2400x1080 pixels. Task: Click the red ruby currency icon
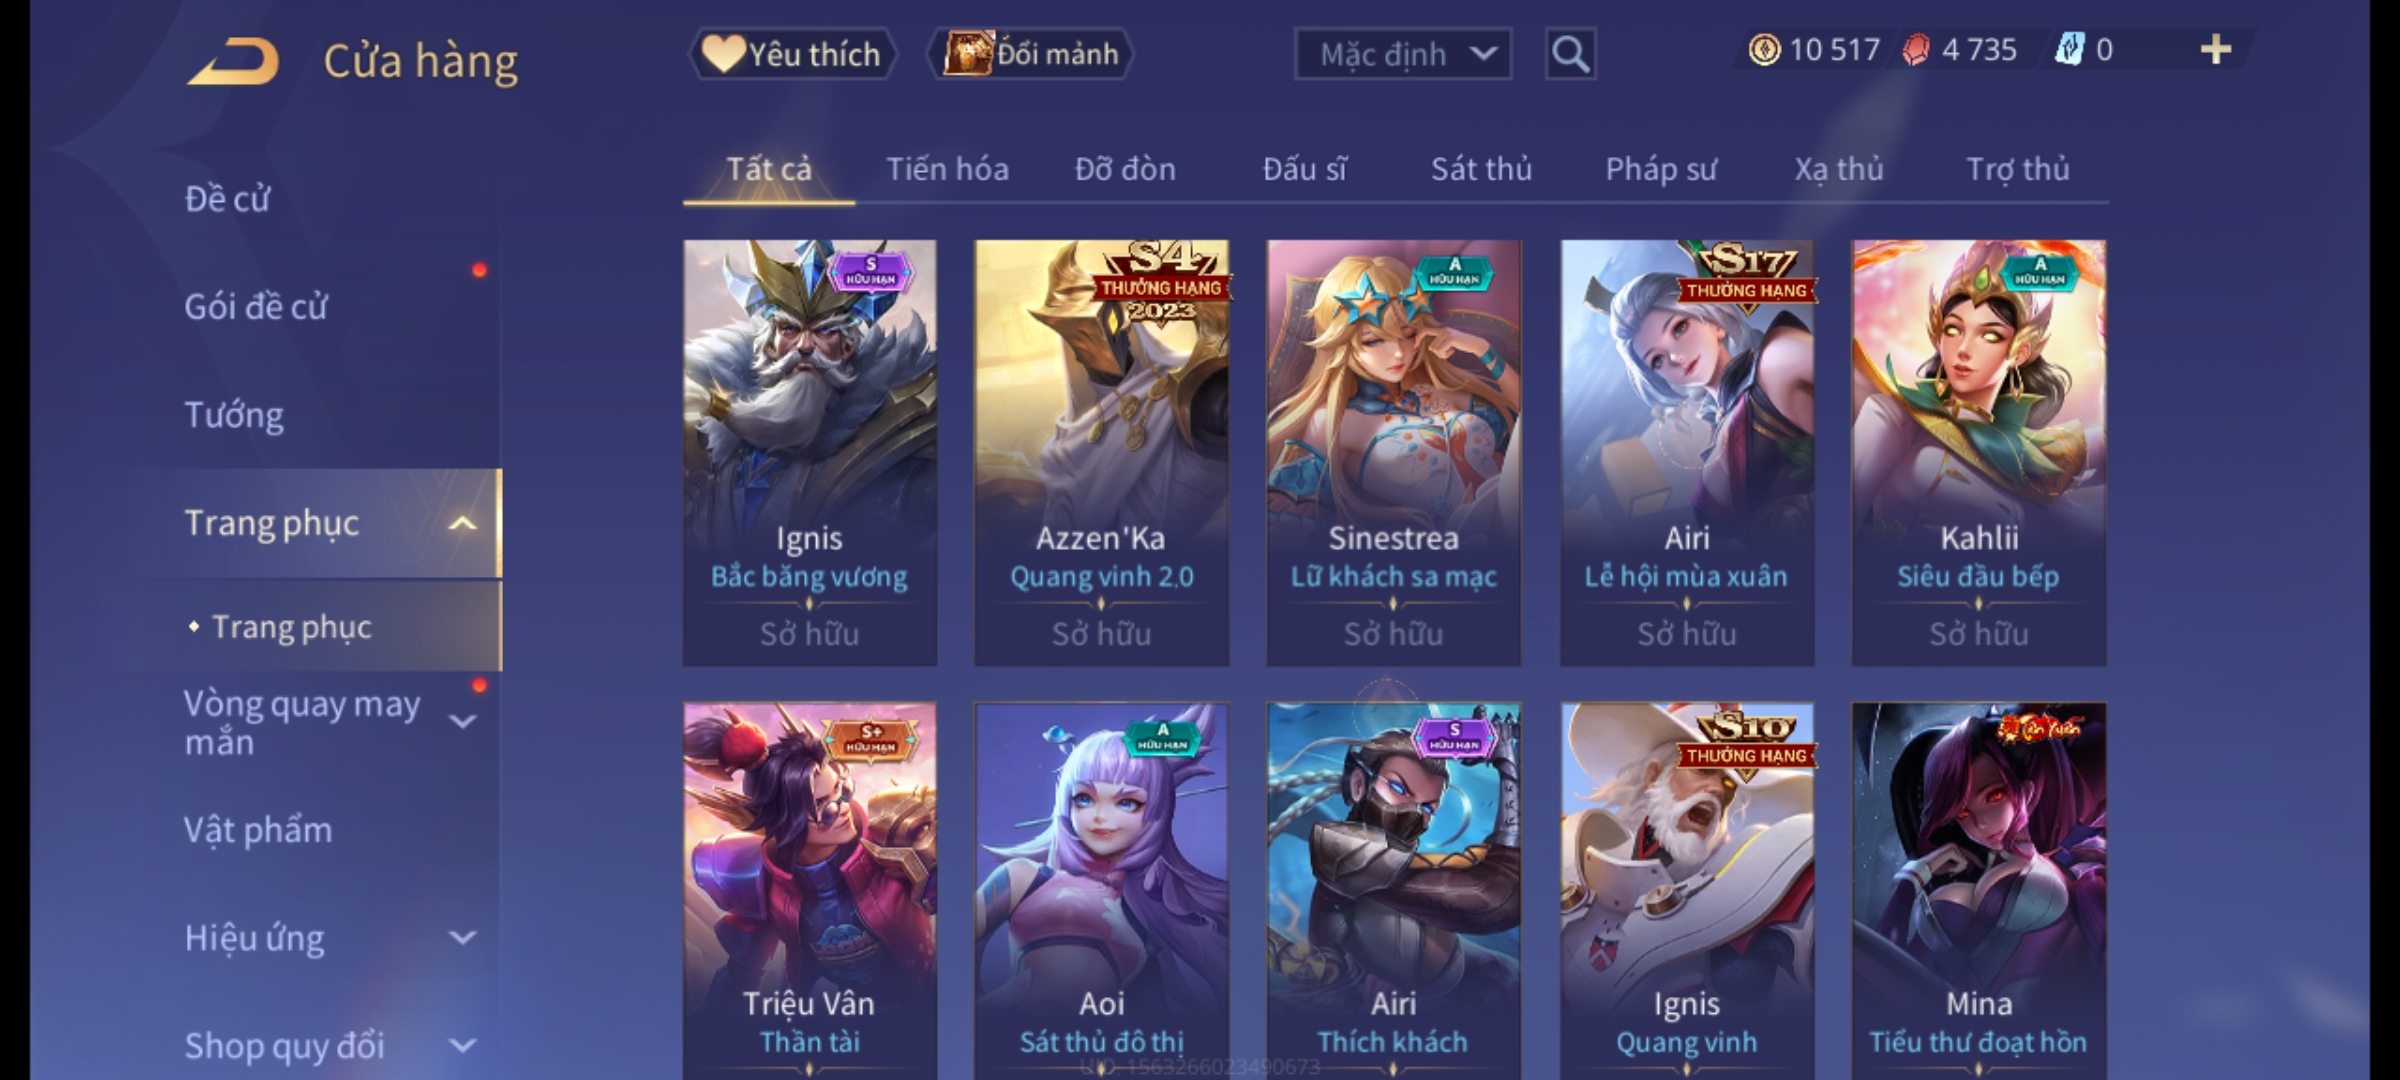tap(1916, 50)
